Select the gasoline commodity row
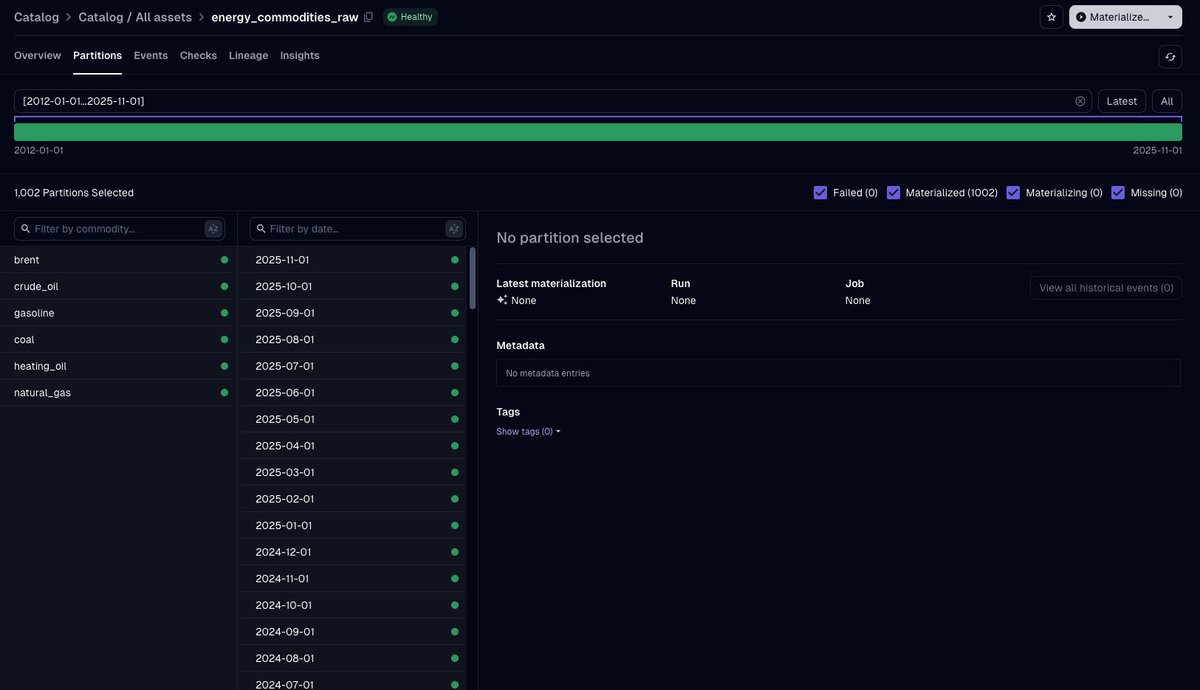Image resolution: width=1200 pixels, height=690 pixels. click(119, 313)
